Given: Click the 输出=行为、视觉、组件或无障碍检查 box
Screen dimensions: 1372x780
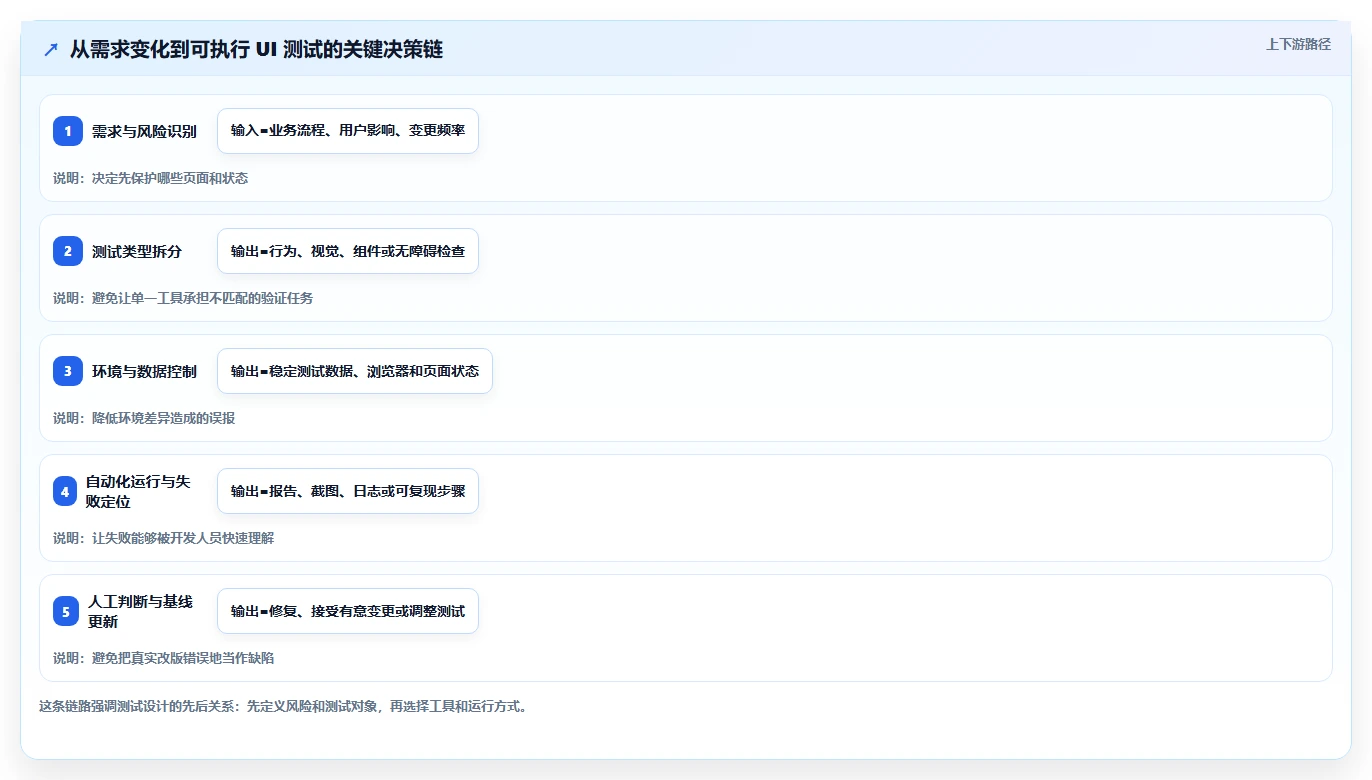Looking at the screenshot, I should (348, 251).
